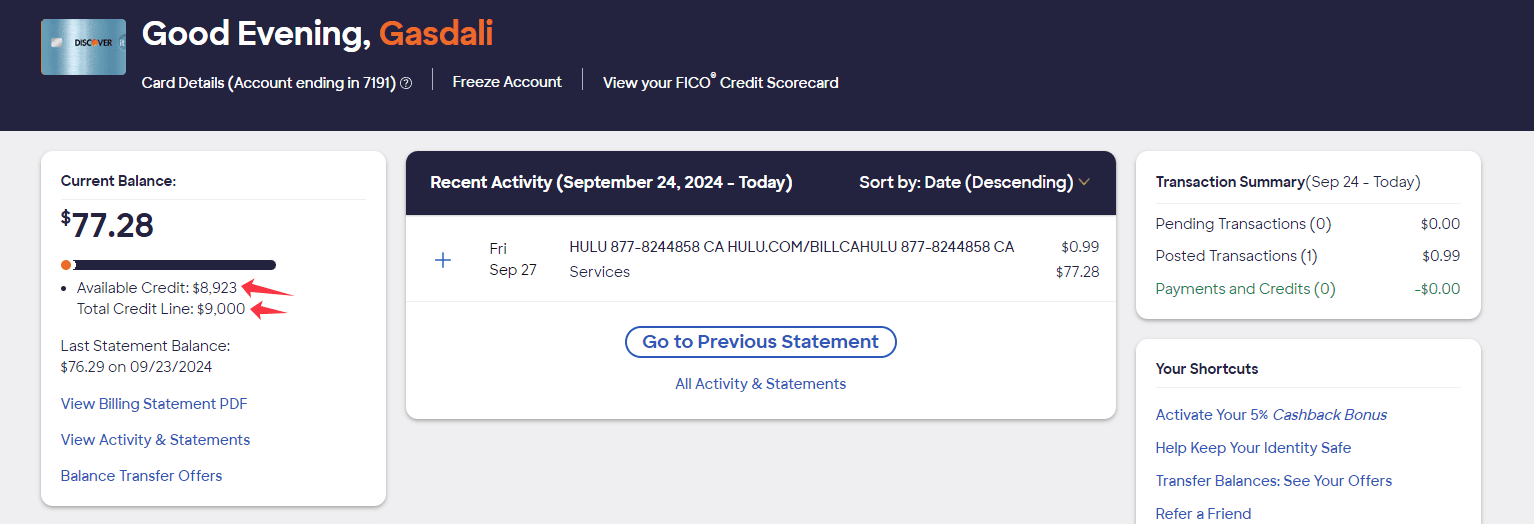Viewport: 1534px width, 524px height.
Task: Select the Freeze Account option
Action: tap(507, 82)
